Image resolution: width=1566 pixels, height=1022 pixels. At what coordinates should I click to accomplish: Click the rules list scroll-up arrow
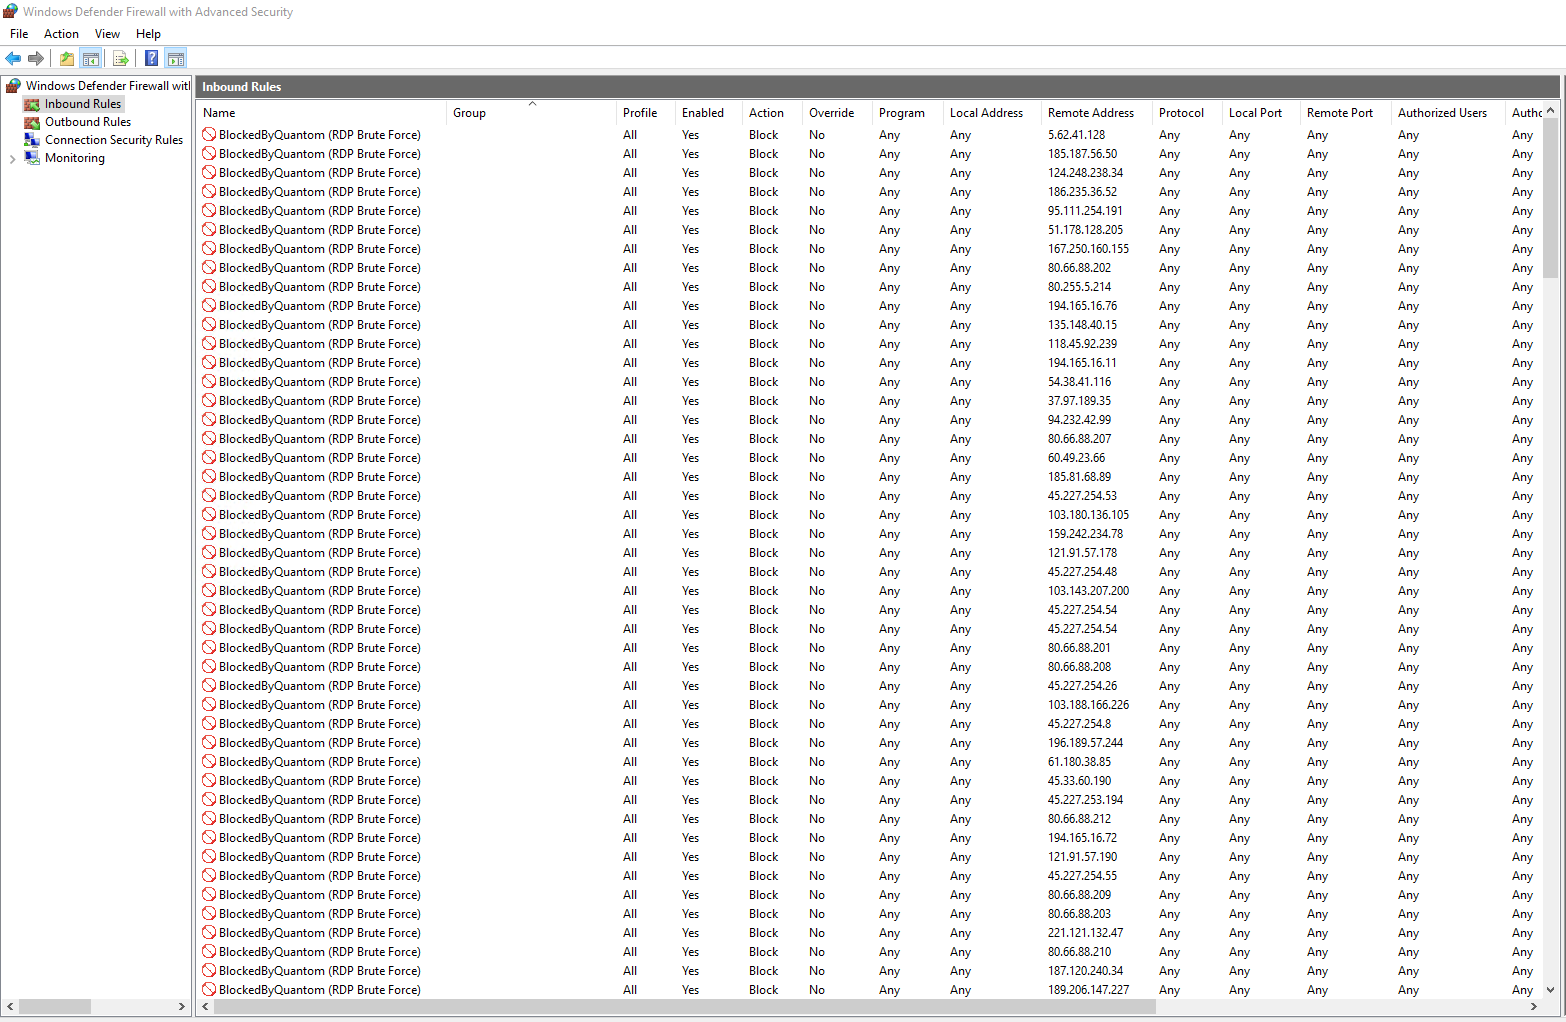[1550, 110]
